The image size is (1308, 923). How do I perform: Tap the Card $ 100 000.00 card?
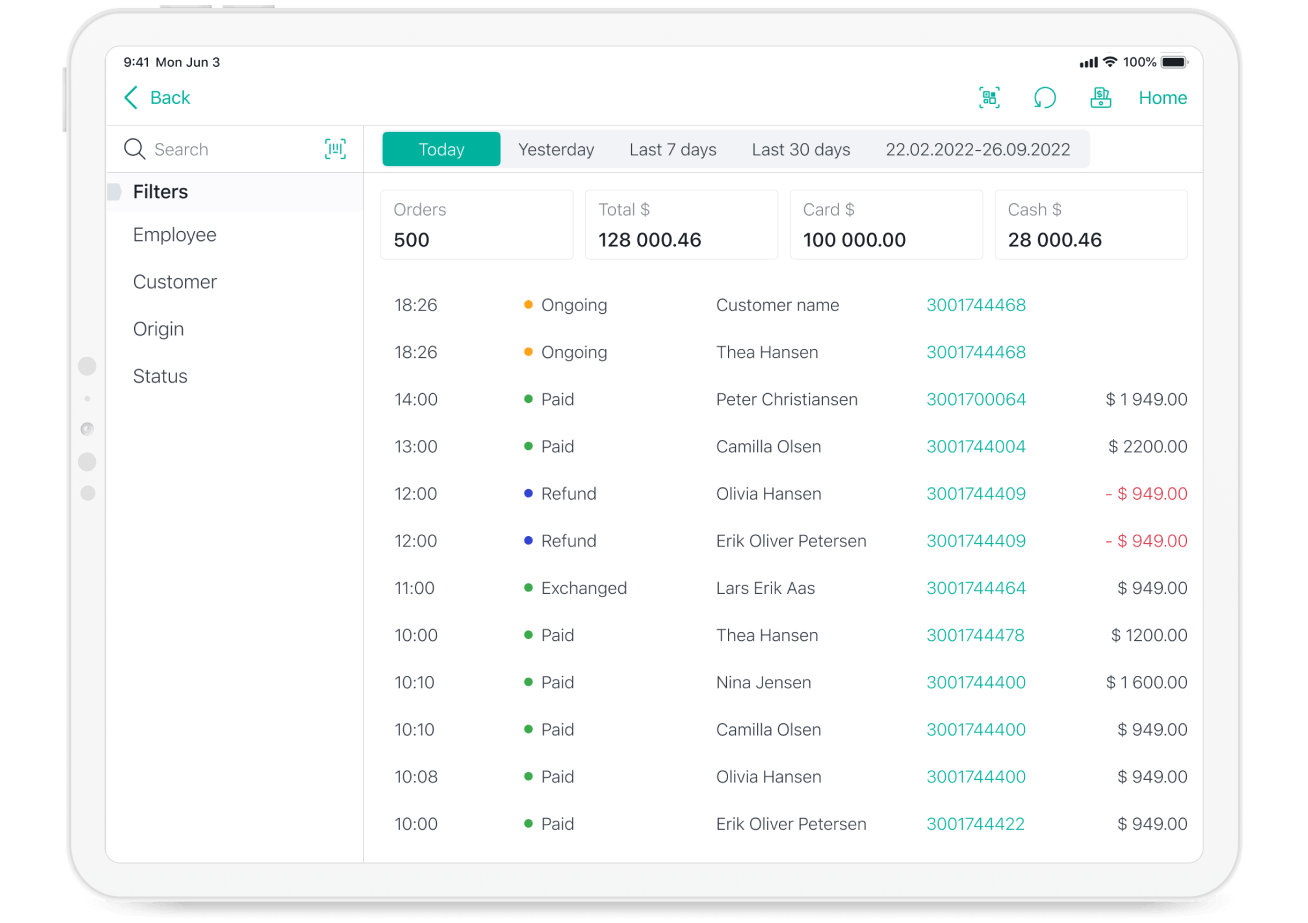tap(886, 225)
